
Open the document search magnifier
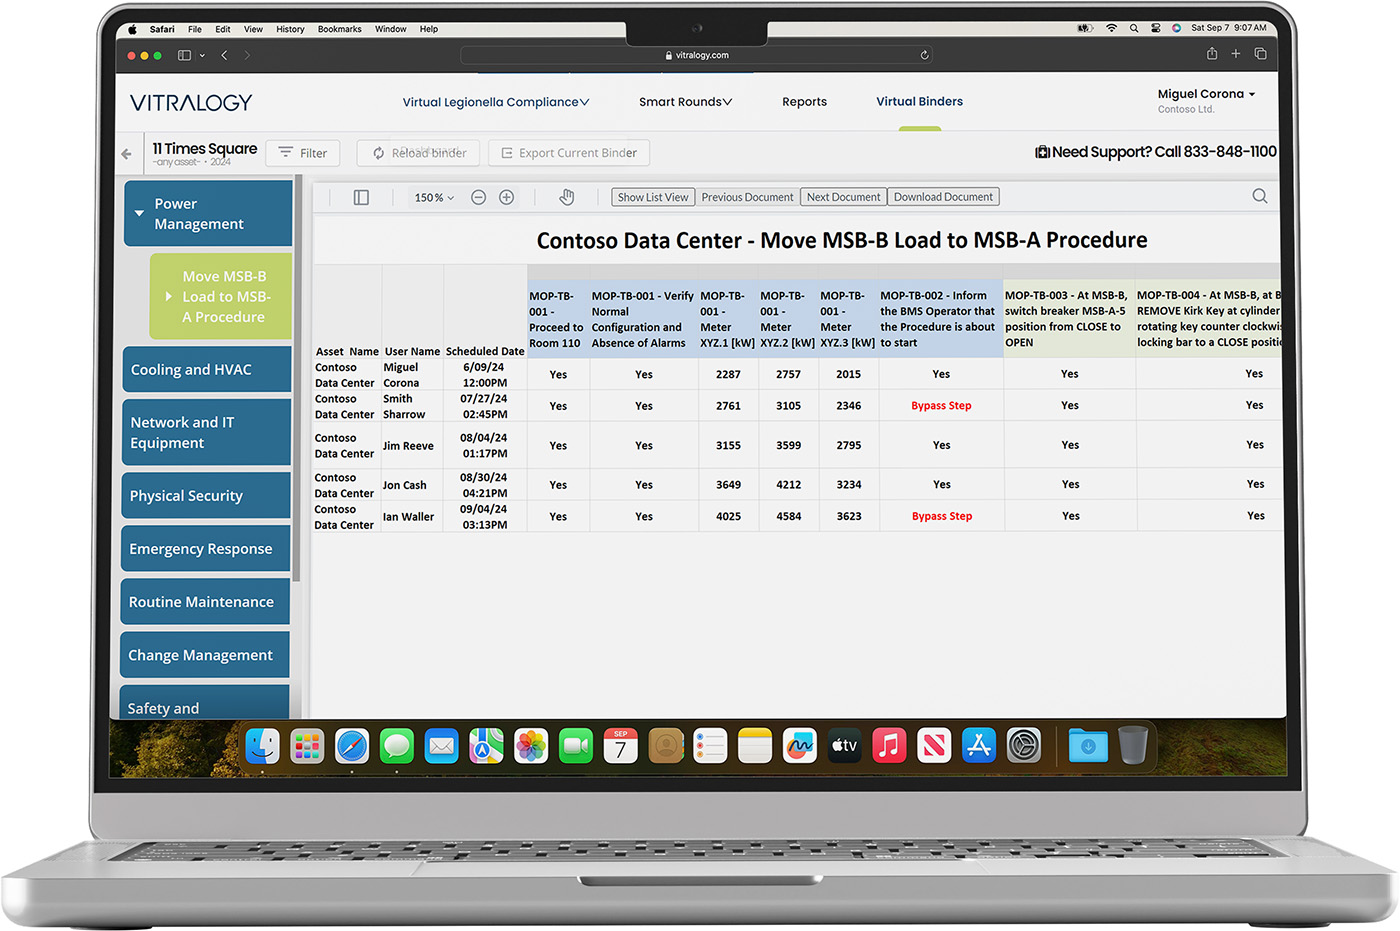(1260, 196)
